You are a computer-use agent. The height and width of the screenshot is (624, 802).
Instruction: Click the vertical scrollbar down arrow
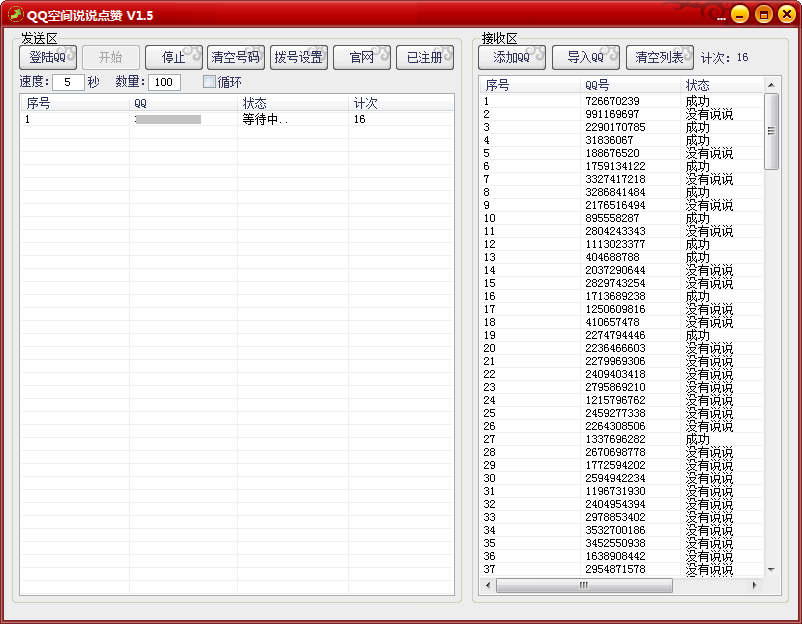pyautogui.click(x=771, y=569)
